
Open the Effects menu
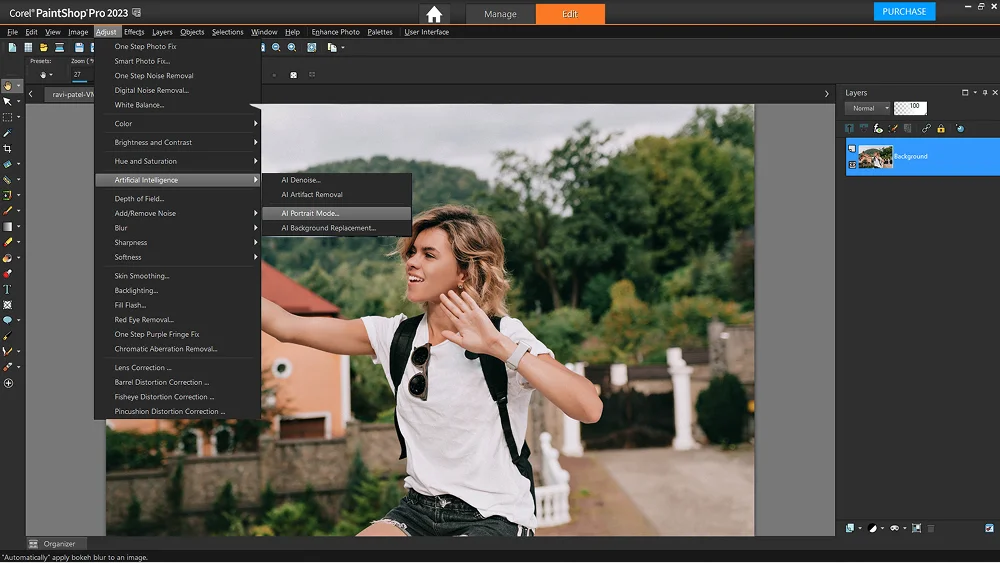click(x=134, y=32)
